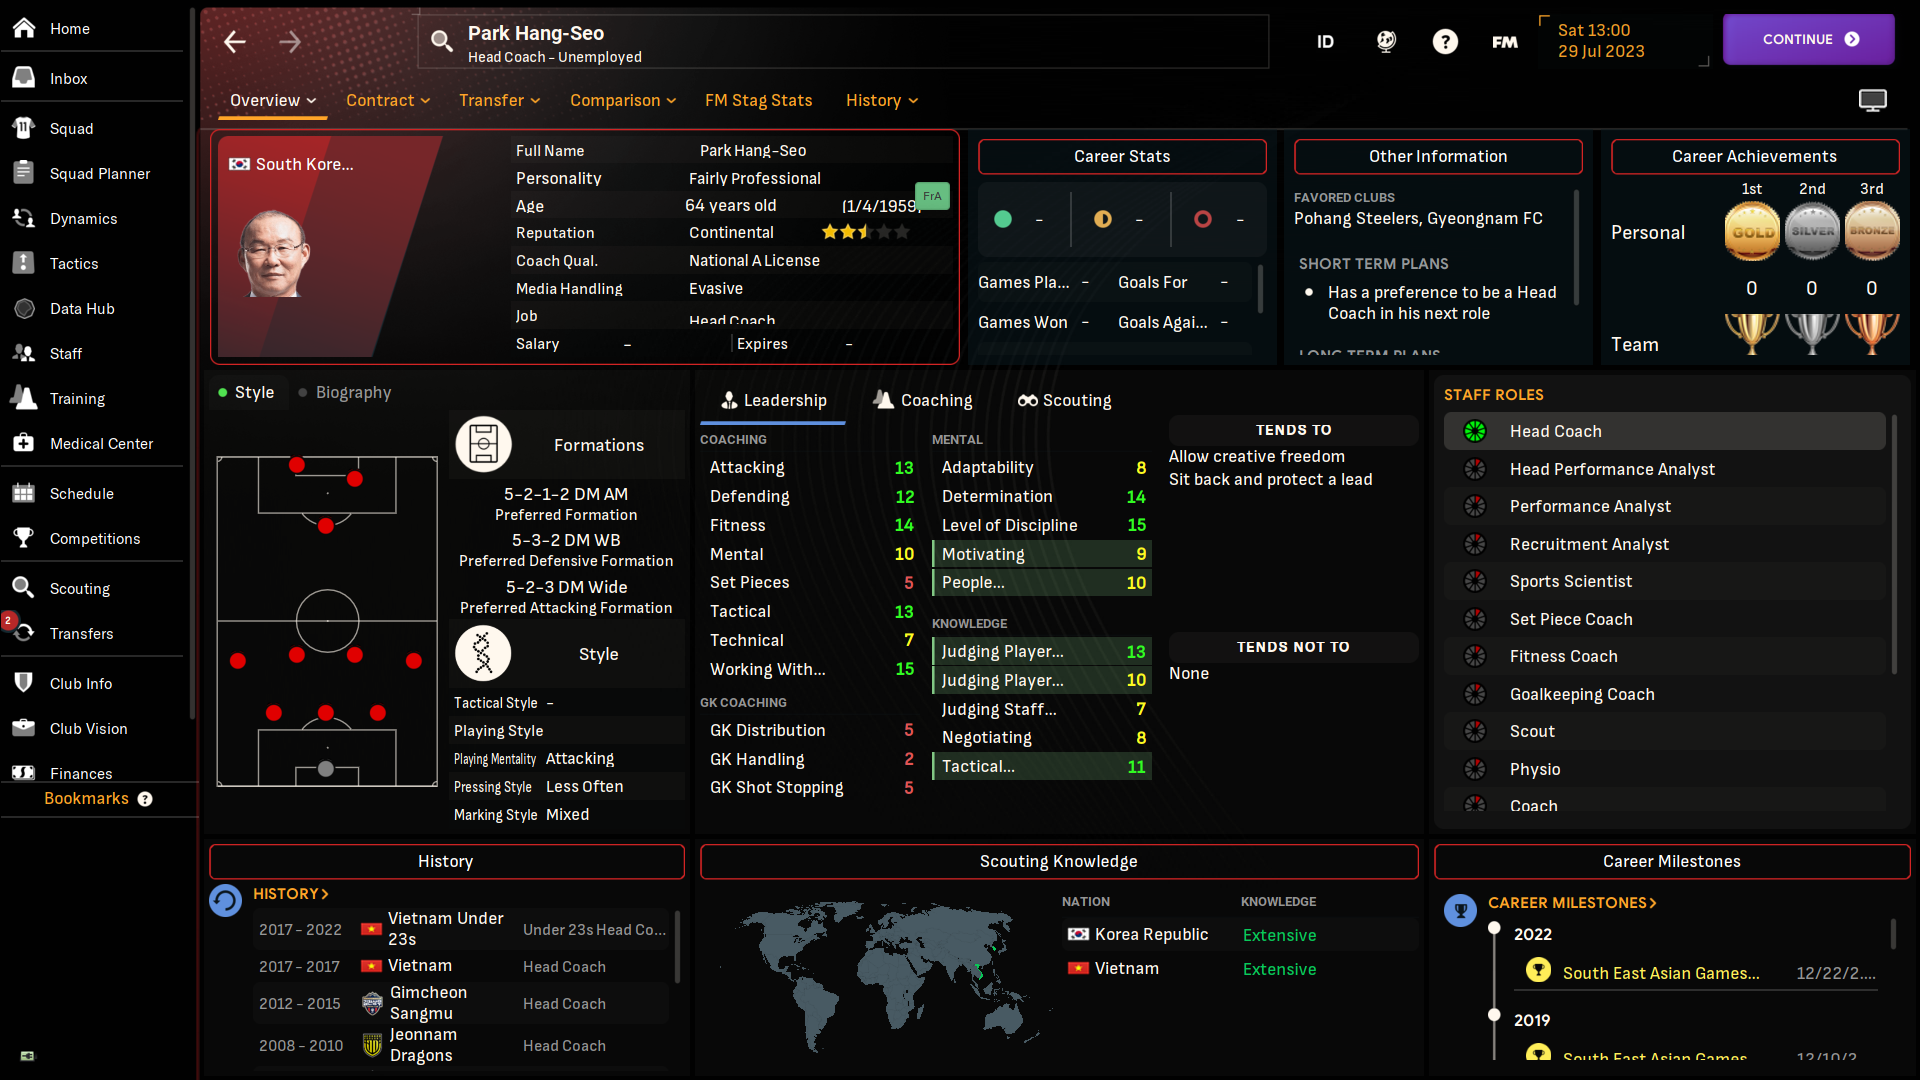1920x1080 pixels.
Task: Click the reputation star rating
Action: pyautogui.click(x=865, y=232)
